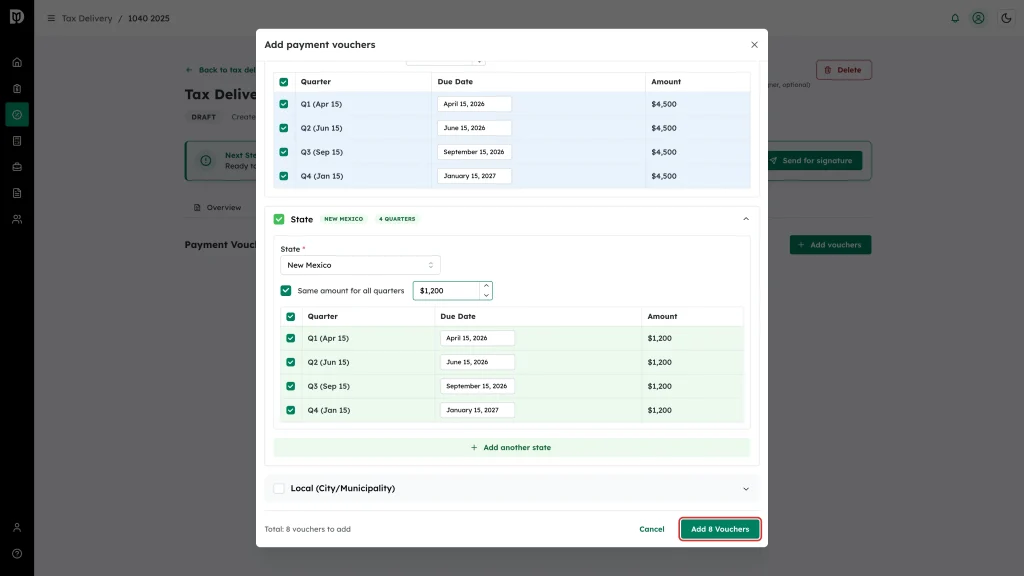The width and height of the screenshot is (1024, 576).
Task: Uncheck federal Q4 (Jan 15) $4,500 row
Action: [x=283, y=176]
